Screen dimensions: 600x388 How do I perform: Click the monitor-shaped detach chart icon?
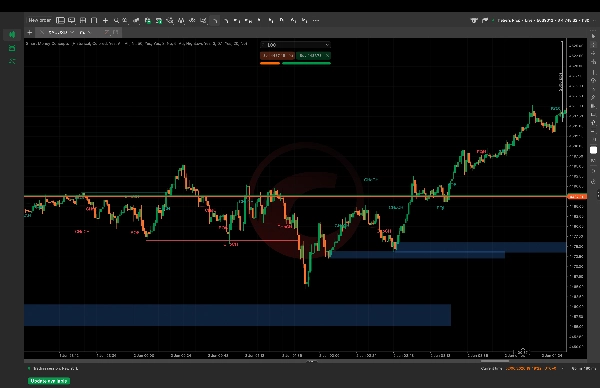[x=72, y=20]
